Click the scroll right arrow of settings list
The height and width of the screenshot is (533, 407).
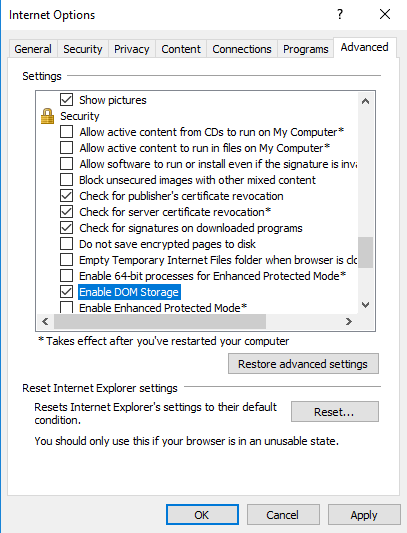pos(349,321)
